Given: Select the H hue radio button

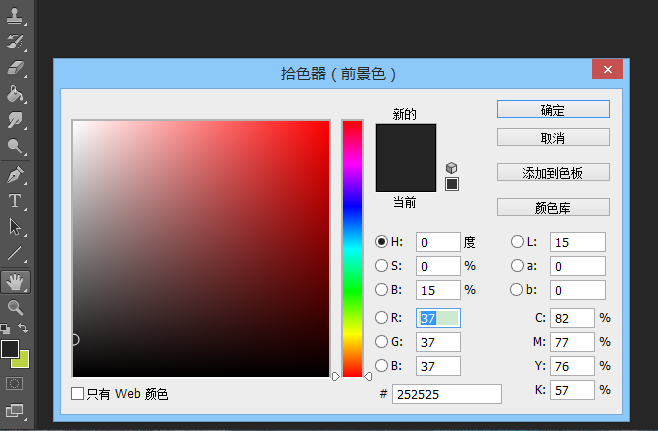Looking at the screenshot, I should click(x=381, y=242).
